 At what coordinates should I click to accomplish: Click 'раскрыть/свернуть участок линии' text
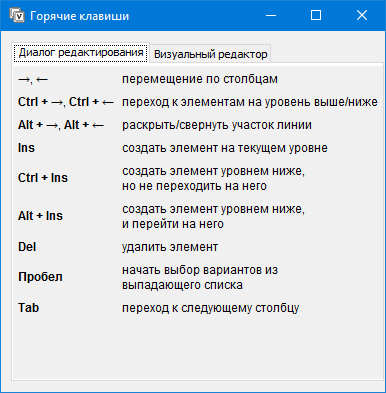[x=217, y=125]
